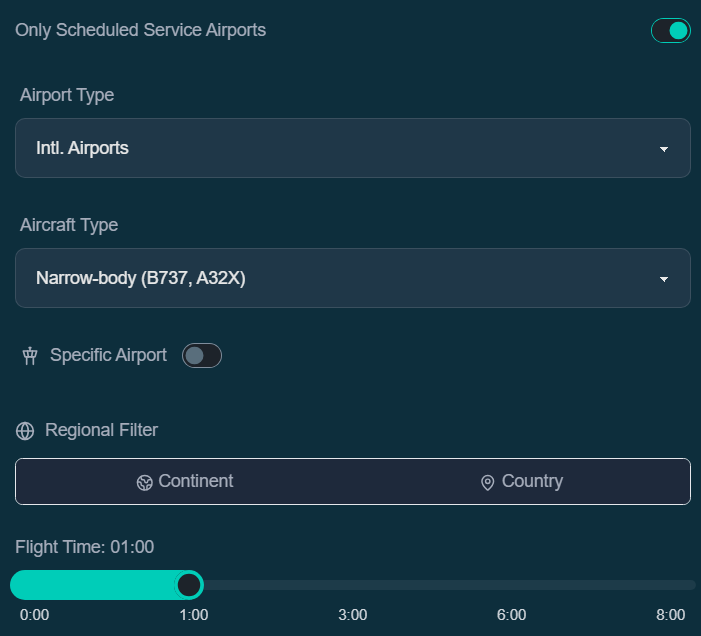Click the 1:00 flight time label
This screenshot has height=636, width=701.
194,615
